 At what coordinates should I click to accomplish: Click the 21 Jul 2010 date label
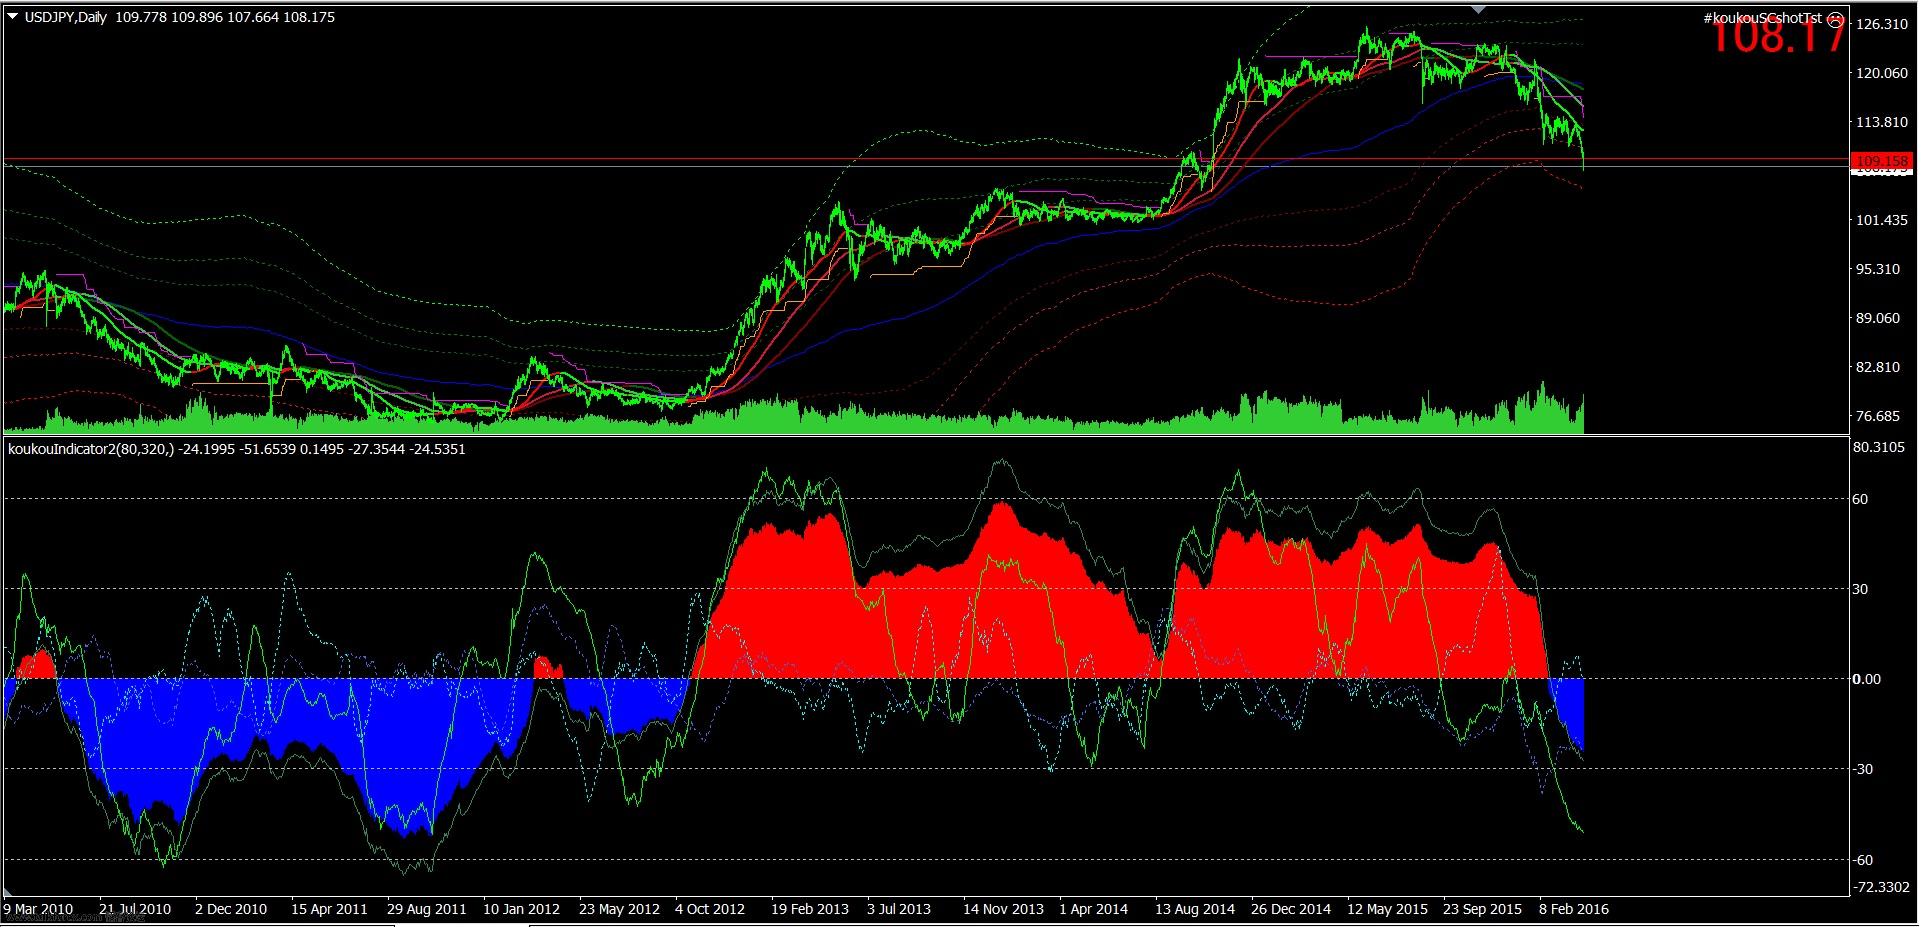[133, 909]
